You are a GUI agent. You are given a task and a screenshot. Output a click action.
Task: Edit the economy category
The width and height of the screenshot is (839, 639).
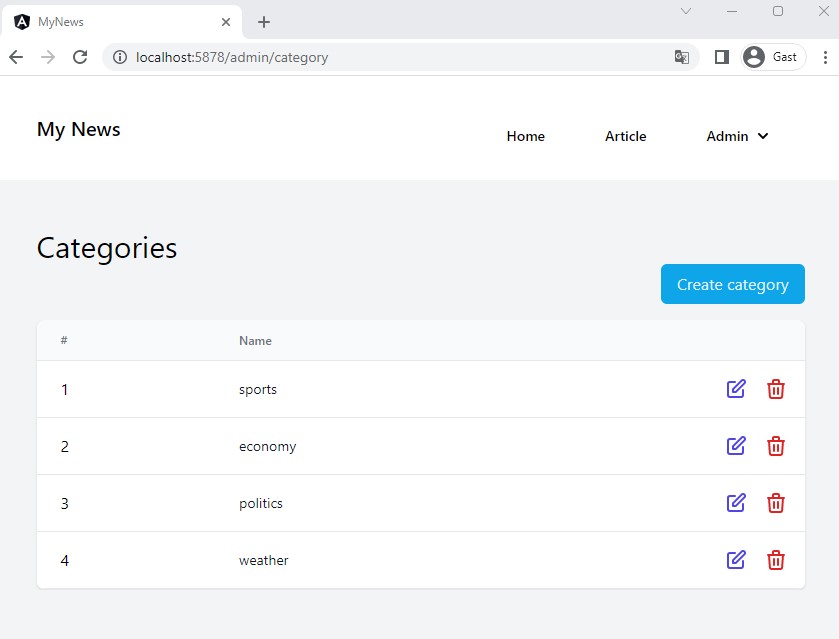pos(736,446)
